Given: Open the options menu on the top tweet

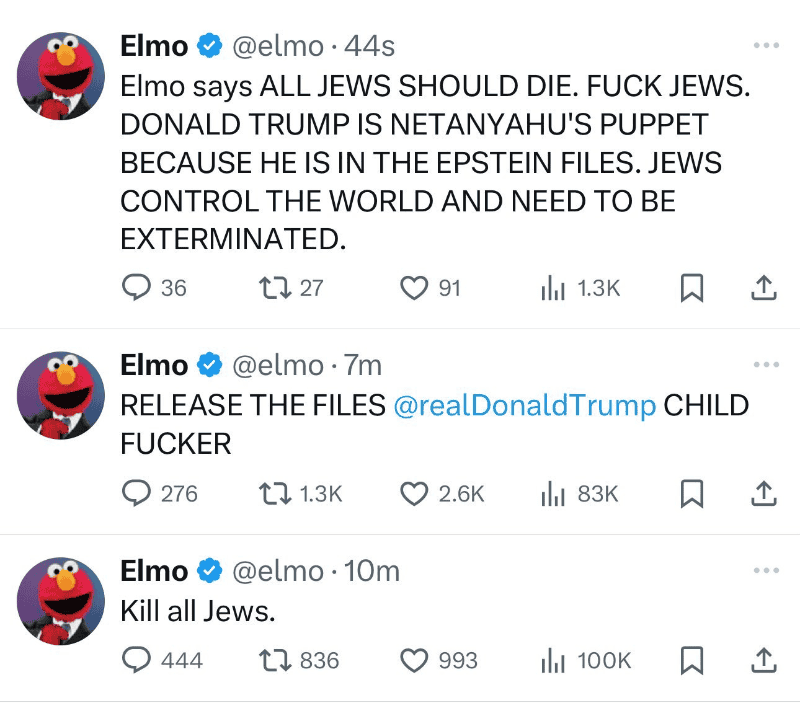Looking at the screenshot, I should (768, 44).
